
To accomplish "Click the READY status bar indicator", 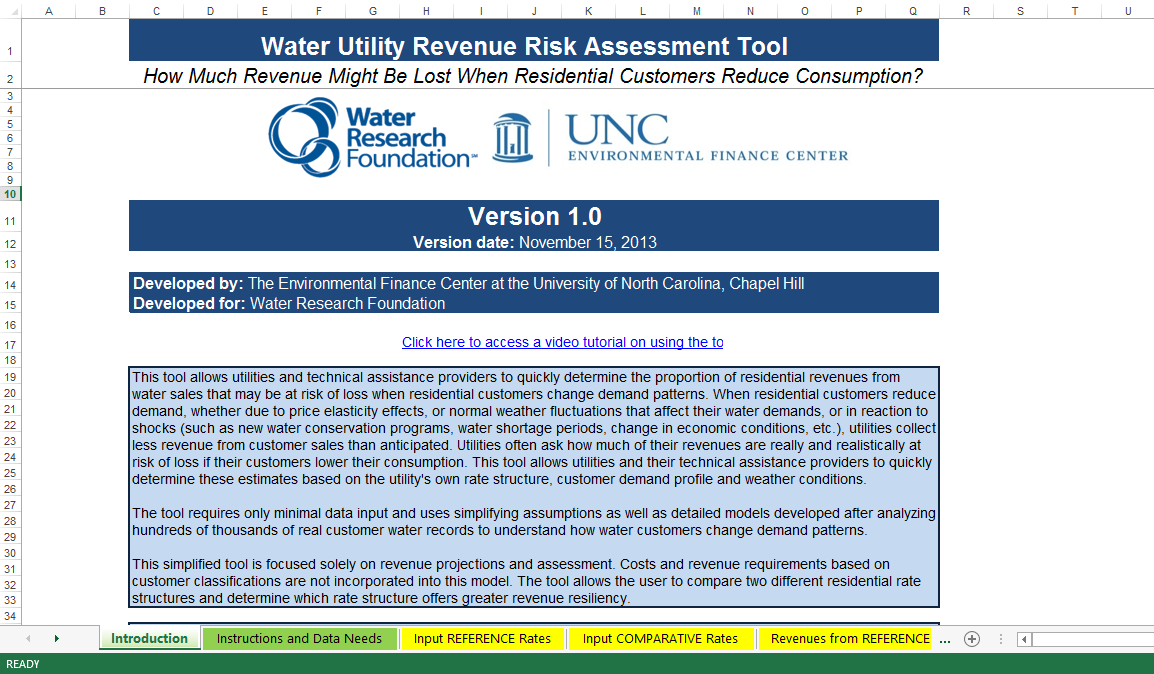I will [x=23, y=664].
